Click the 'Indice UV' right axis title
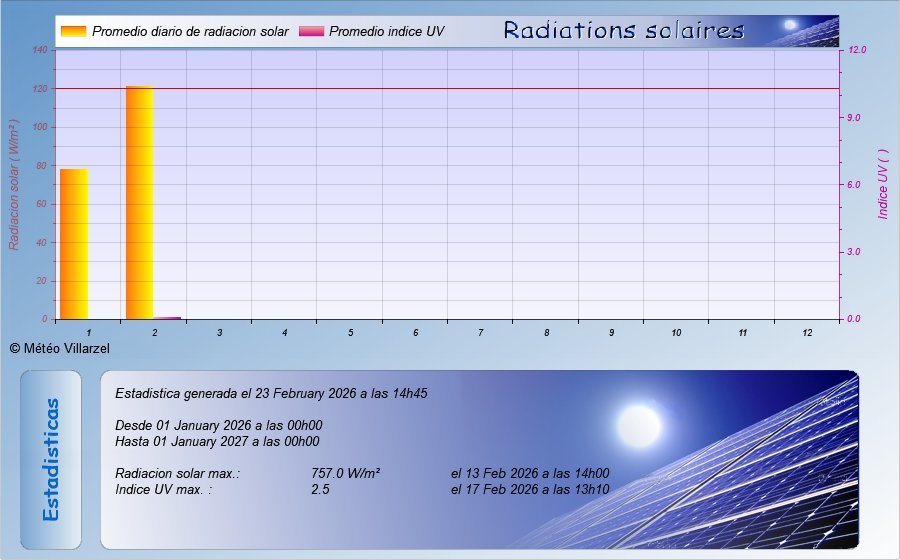 (883, 185)
